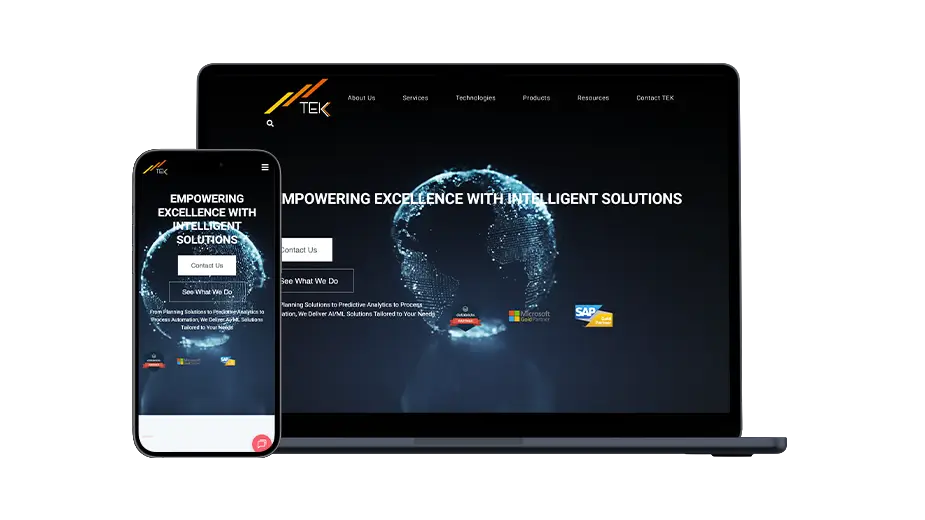Click the Databricks partner badge on laptop

click(466, 317)
